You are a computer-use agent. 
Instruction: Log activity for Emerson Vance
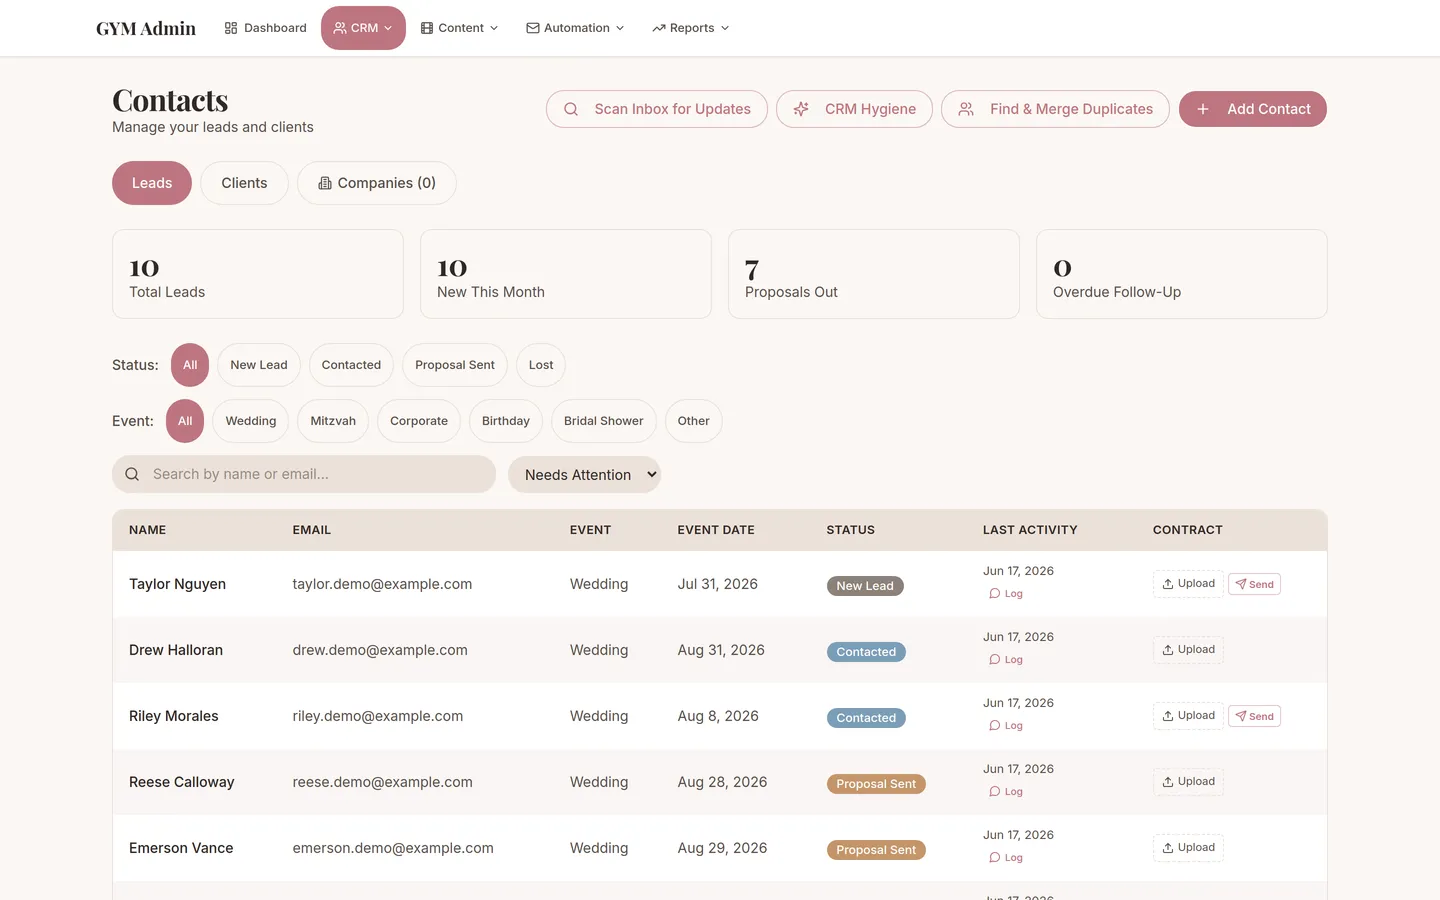1006,858
